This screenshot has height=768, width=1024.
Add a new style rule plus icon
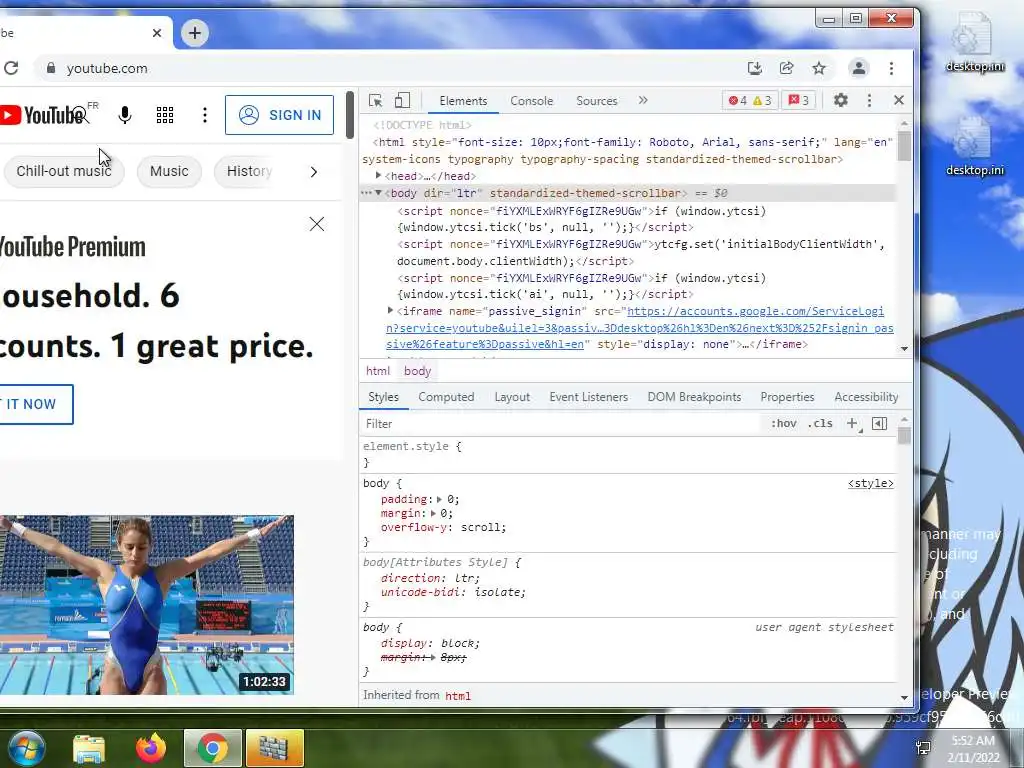click(852, 423)
